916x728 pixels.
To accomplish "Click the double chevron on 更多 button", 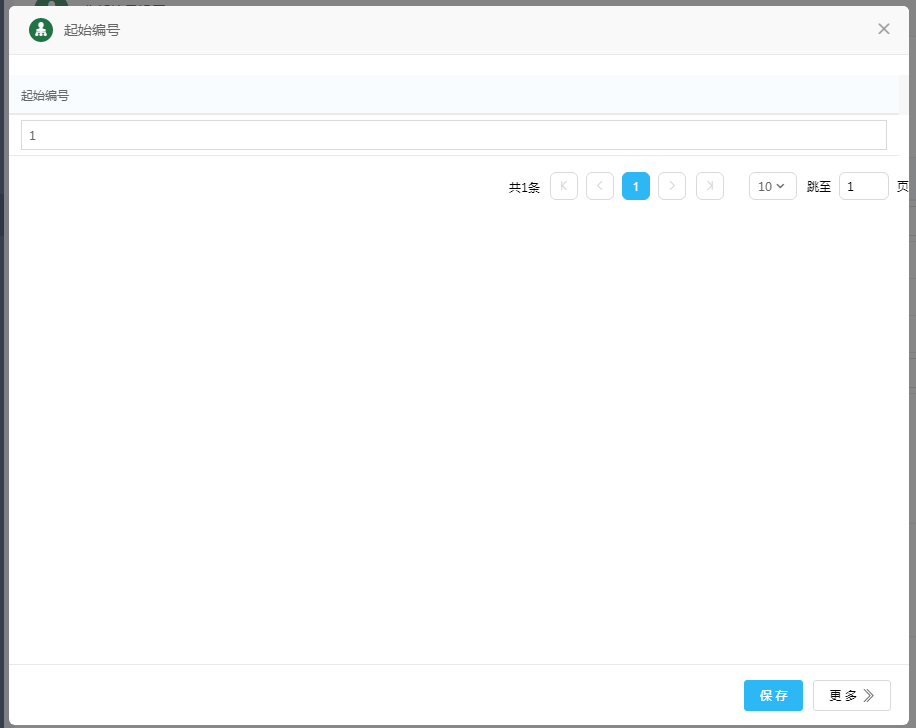I will pos(868,696).
